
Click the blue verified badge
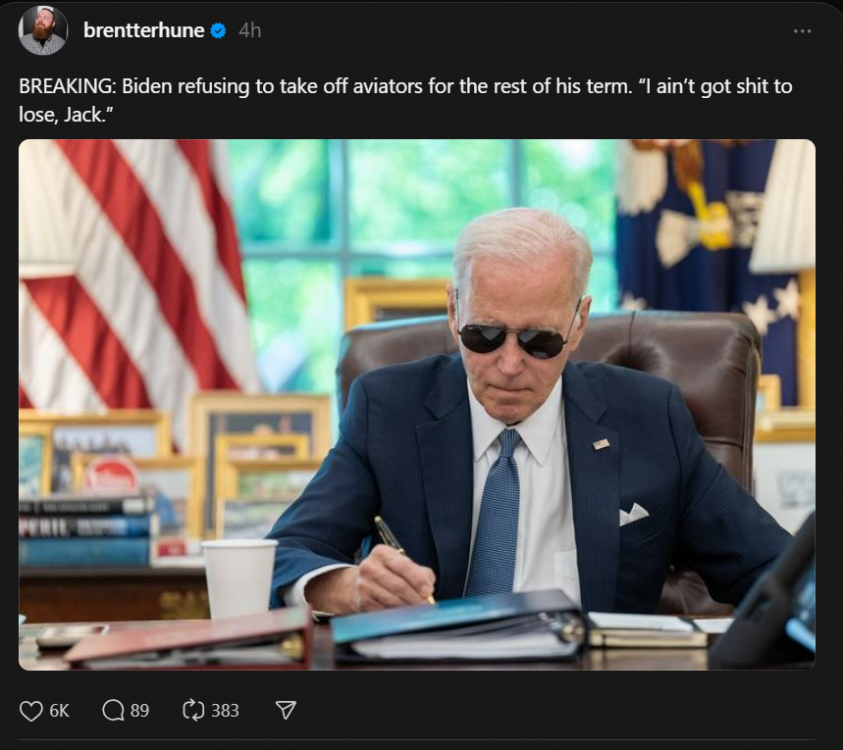coord(218,31)
